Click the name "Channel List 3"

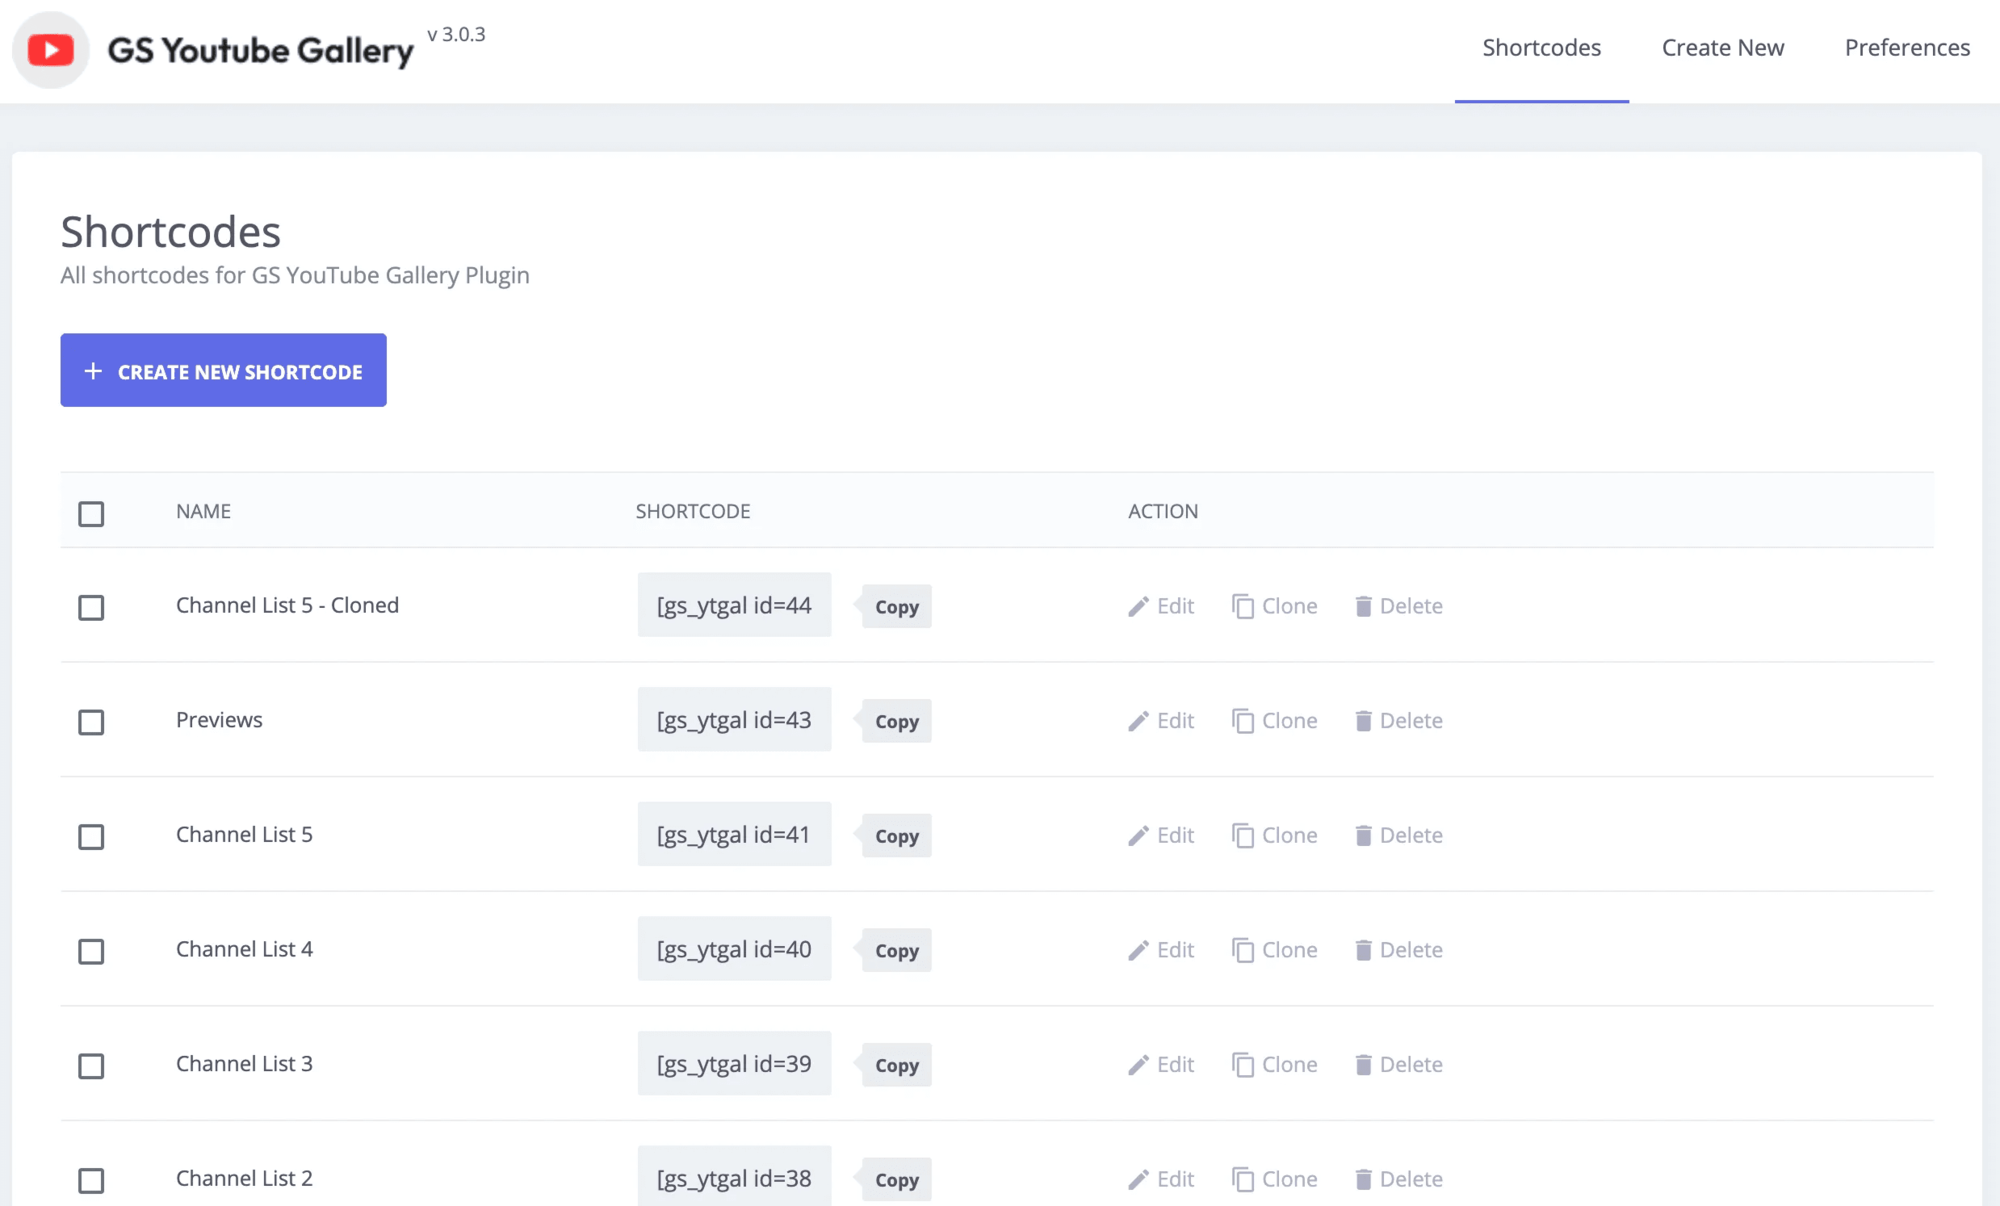point(244,1064)
